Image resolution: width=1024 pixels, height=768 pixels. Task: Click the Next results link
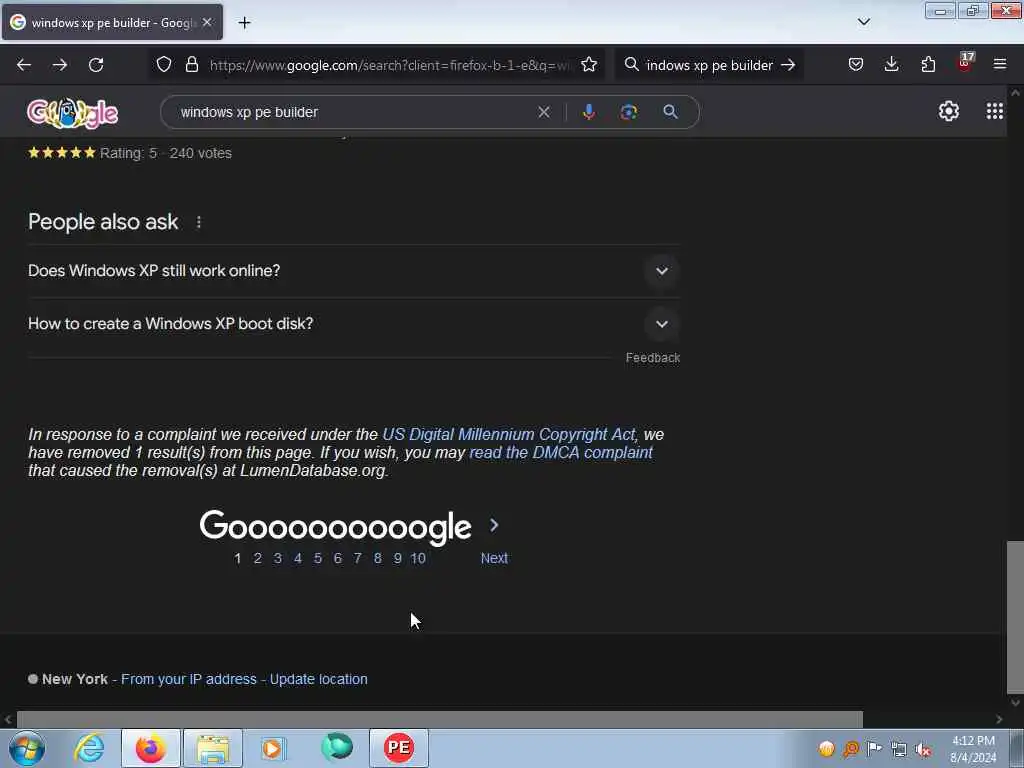494,558
